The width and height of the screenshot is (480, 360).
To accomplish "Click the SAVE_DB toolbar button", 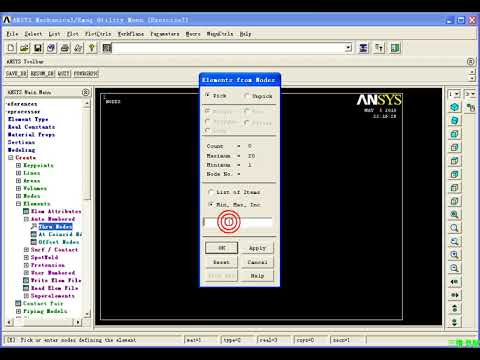I will coord(16,73).
